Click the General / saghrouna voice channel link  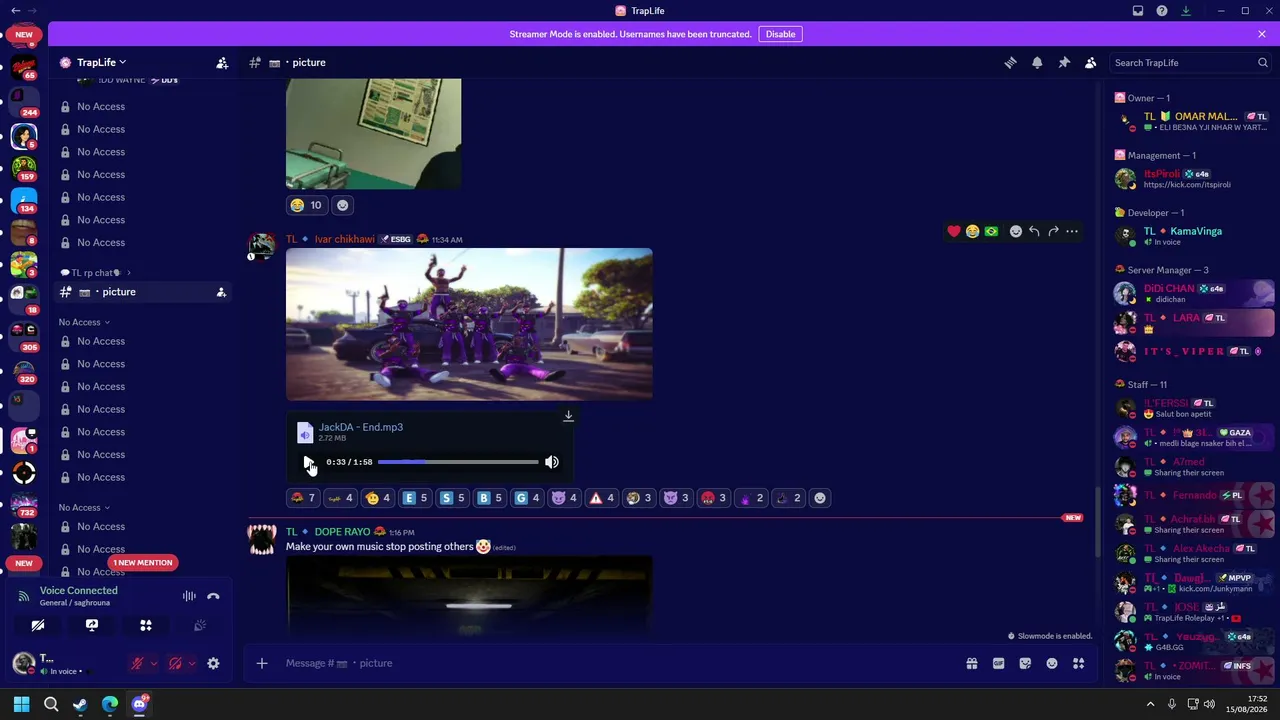pos(75,603)
